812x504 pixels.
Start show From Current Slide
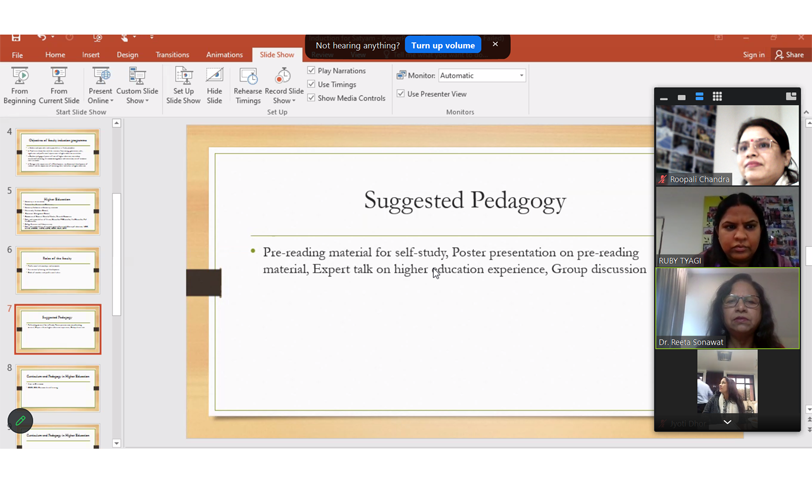59,85
